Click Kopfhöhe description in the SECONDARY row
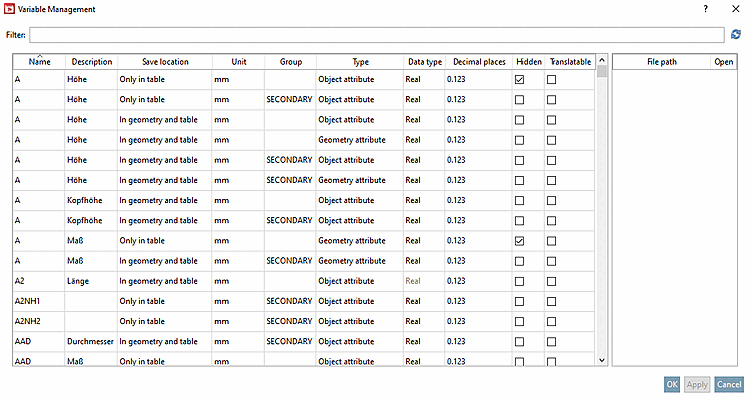This screenshot has height=400, width=750. (91, 221)
